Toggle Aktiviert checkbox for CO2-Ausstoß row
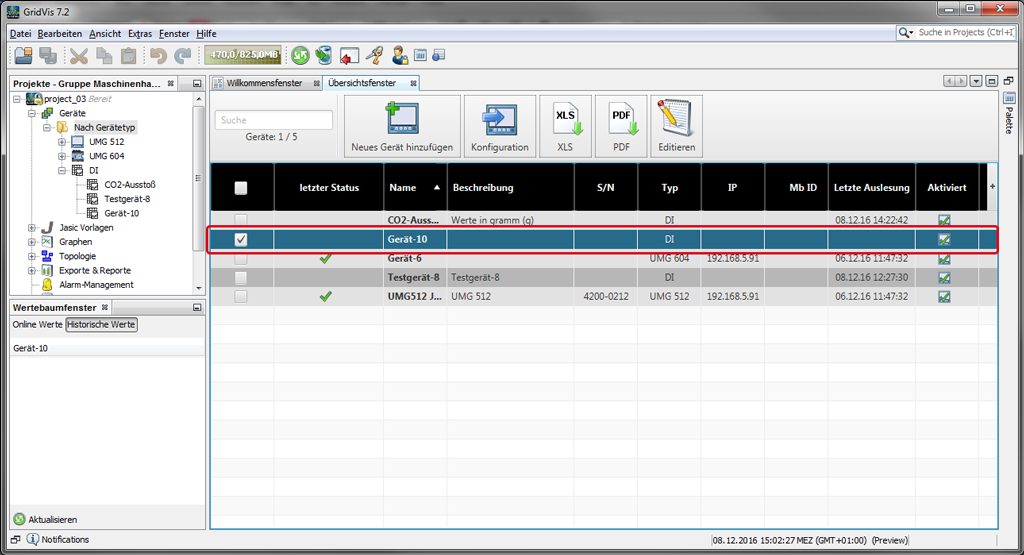The width and height of the screenshot is (1024, 555). (944, 220)
